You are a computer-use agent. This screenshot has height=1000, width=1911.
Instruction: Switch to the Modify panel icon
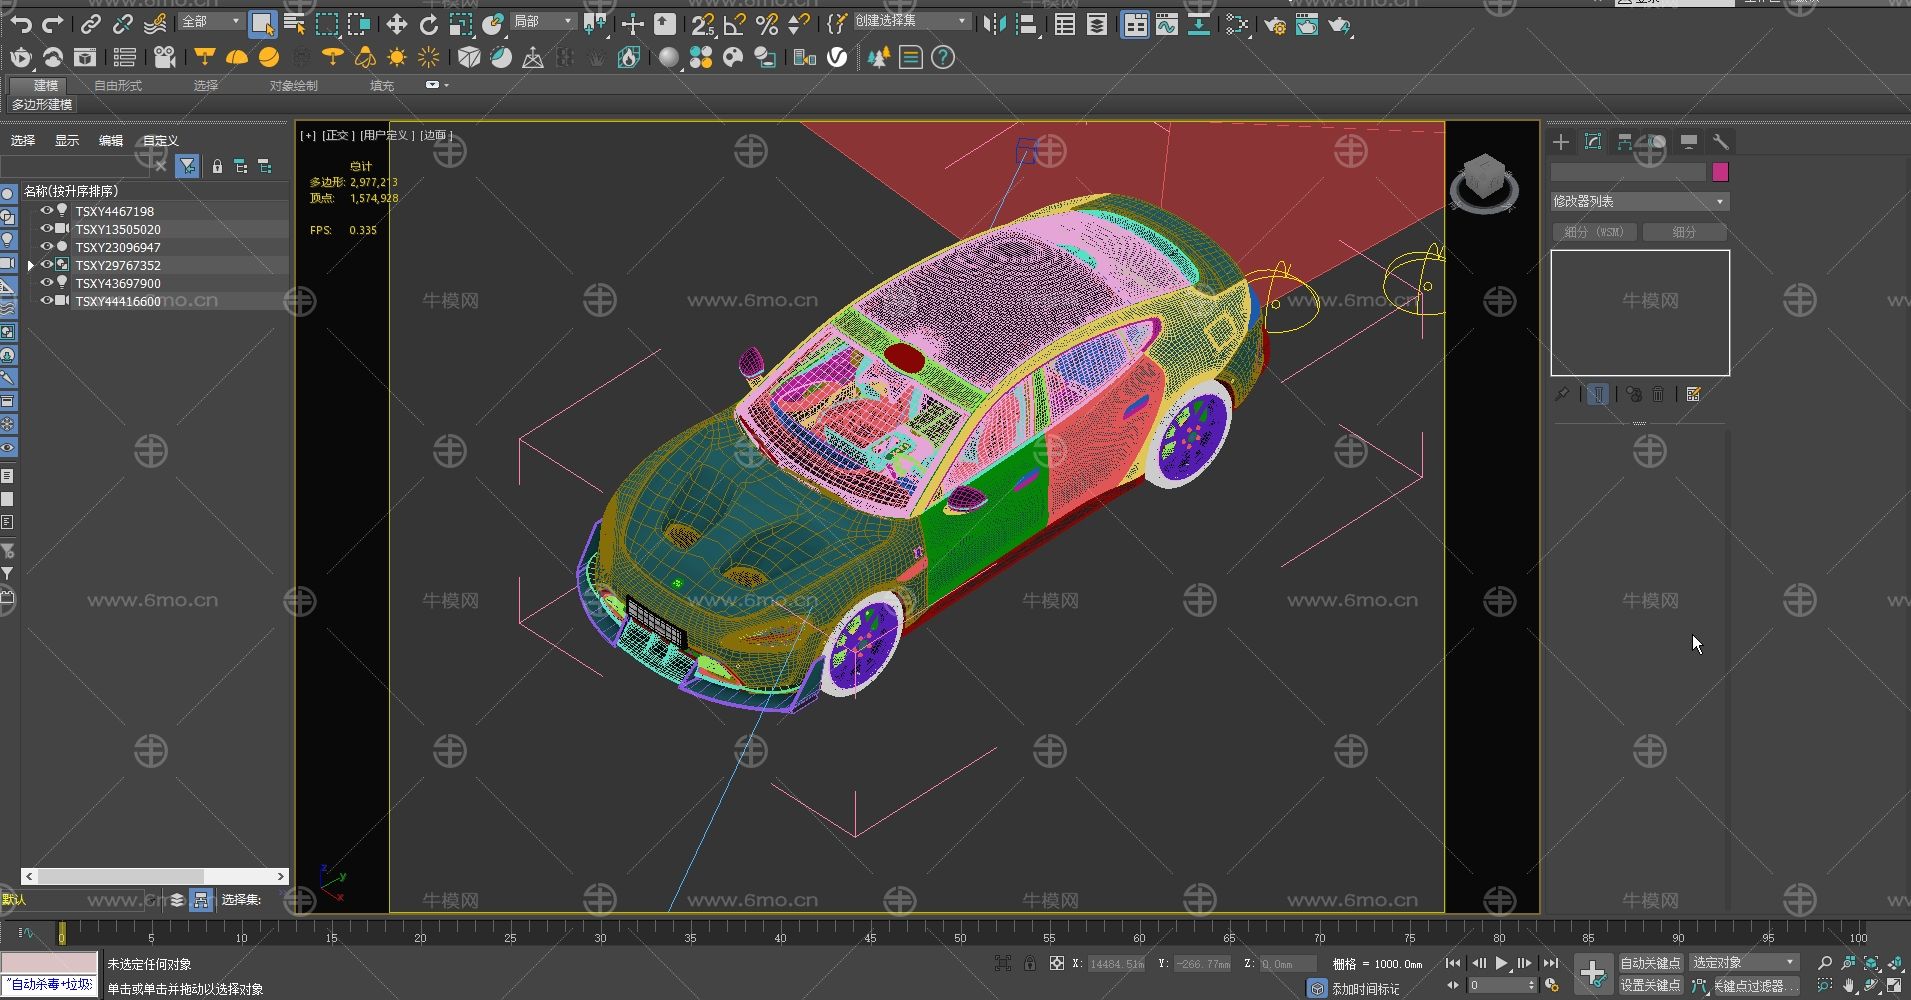(1593, 142)
